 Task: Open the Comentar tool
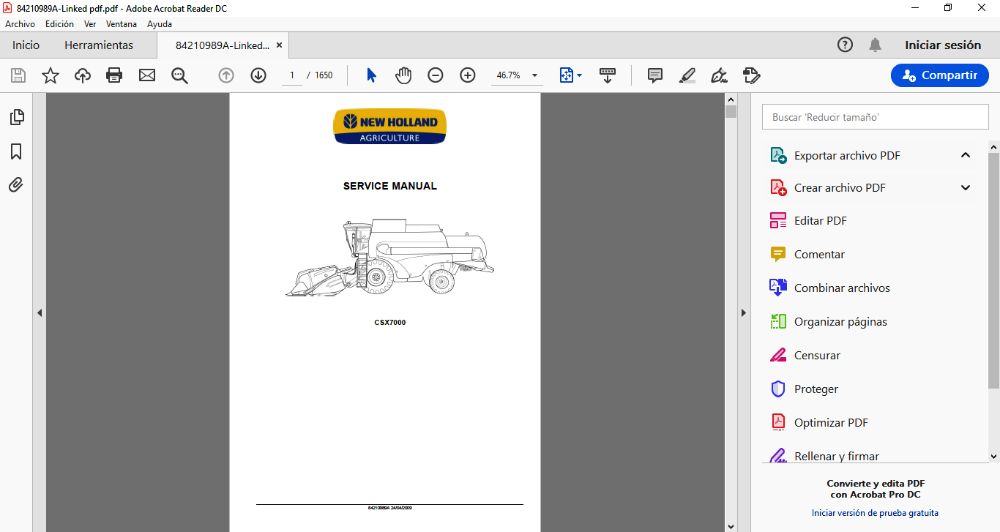pyautogui.click(x=819, y=254)
